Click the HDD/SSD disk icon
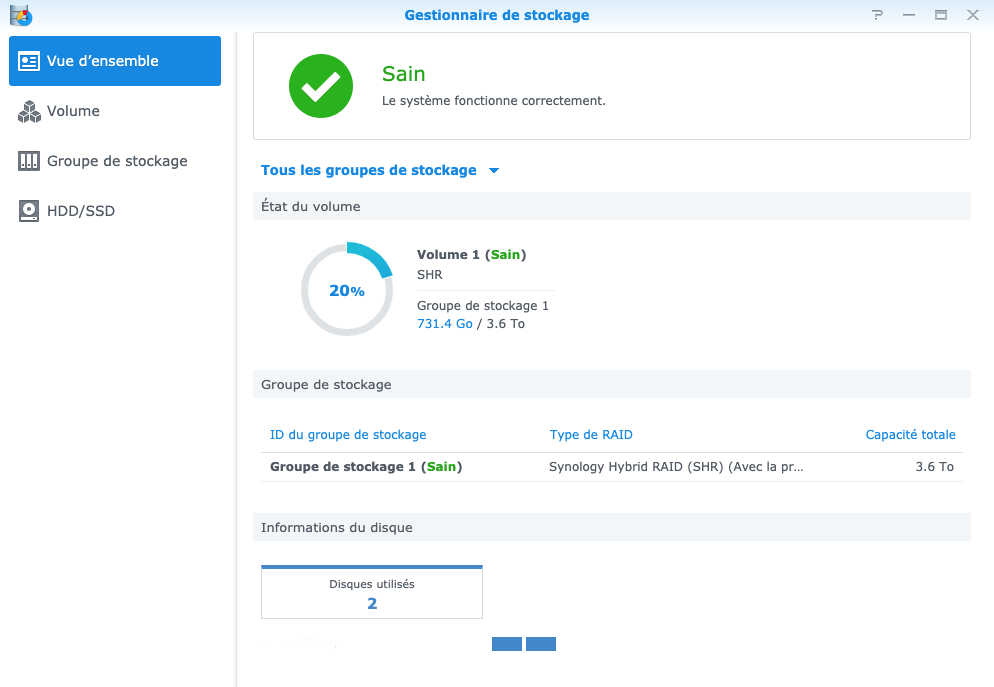 (x=29, y=211)
